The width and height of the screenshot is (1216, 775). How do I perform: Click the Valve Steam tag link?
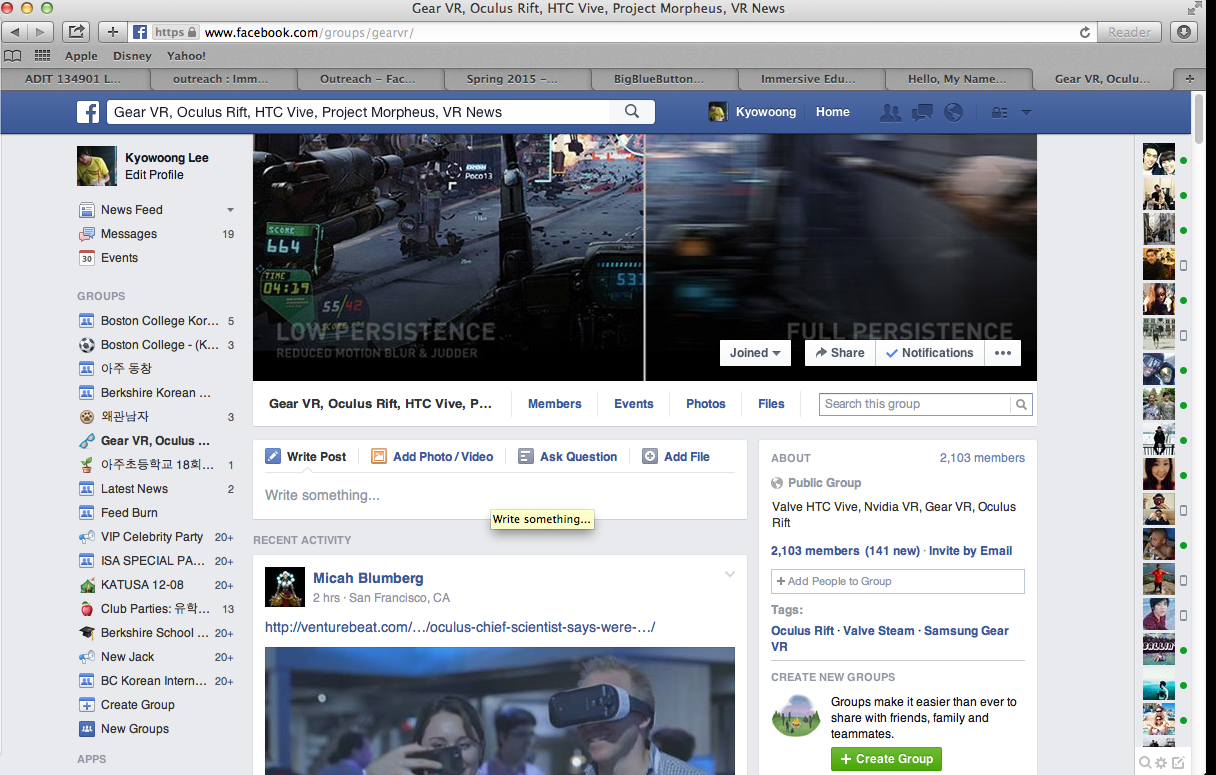point(879,631)
